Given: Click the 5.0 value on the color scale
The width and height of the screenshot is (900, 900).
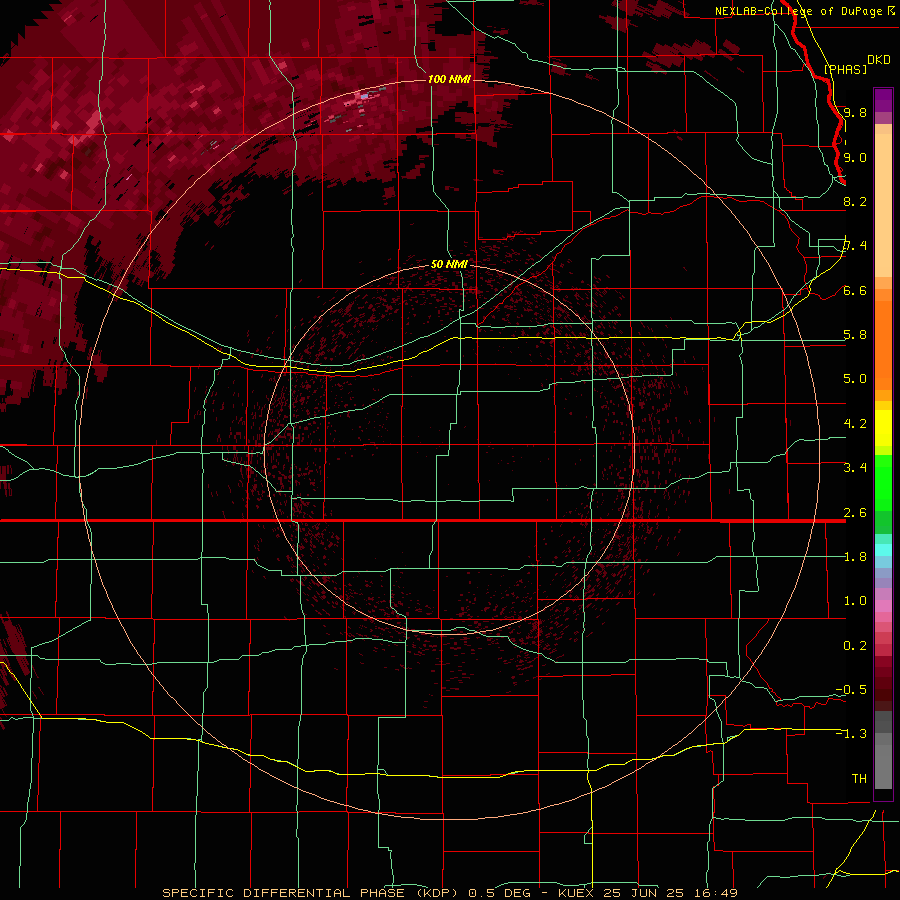Looking at the screenshot, I should [855, 379].
